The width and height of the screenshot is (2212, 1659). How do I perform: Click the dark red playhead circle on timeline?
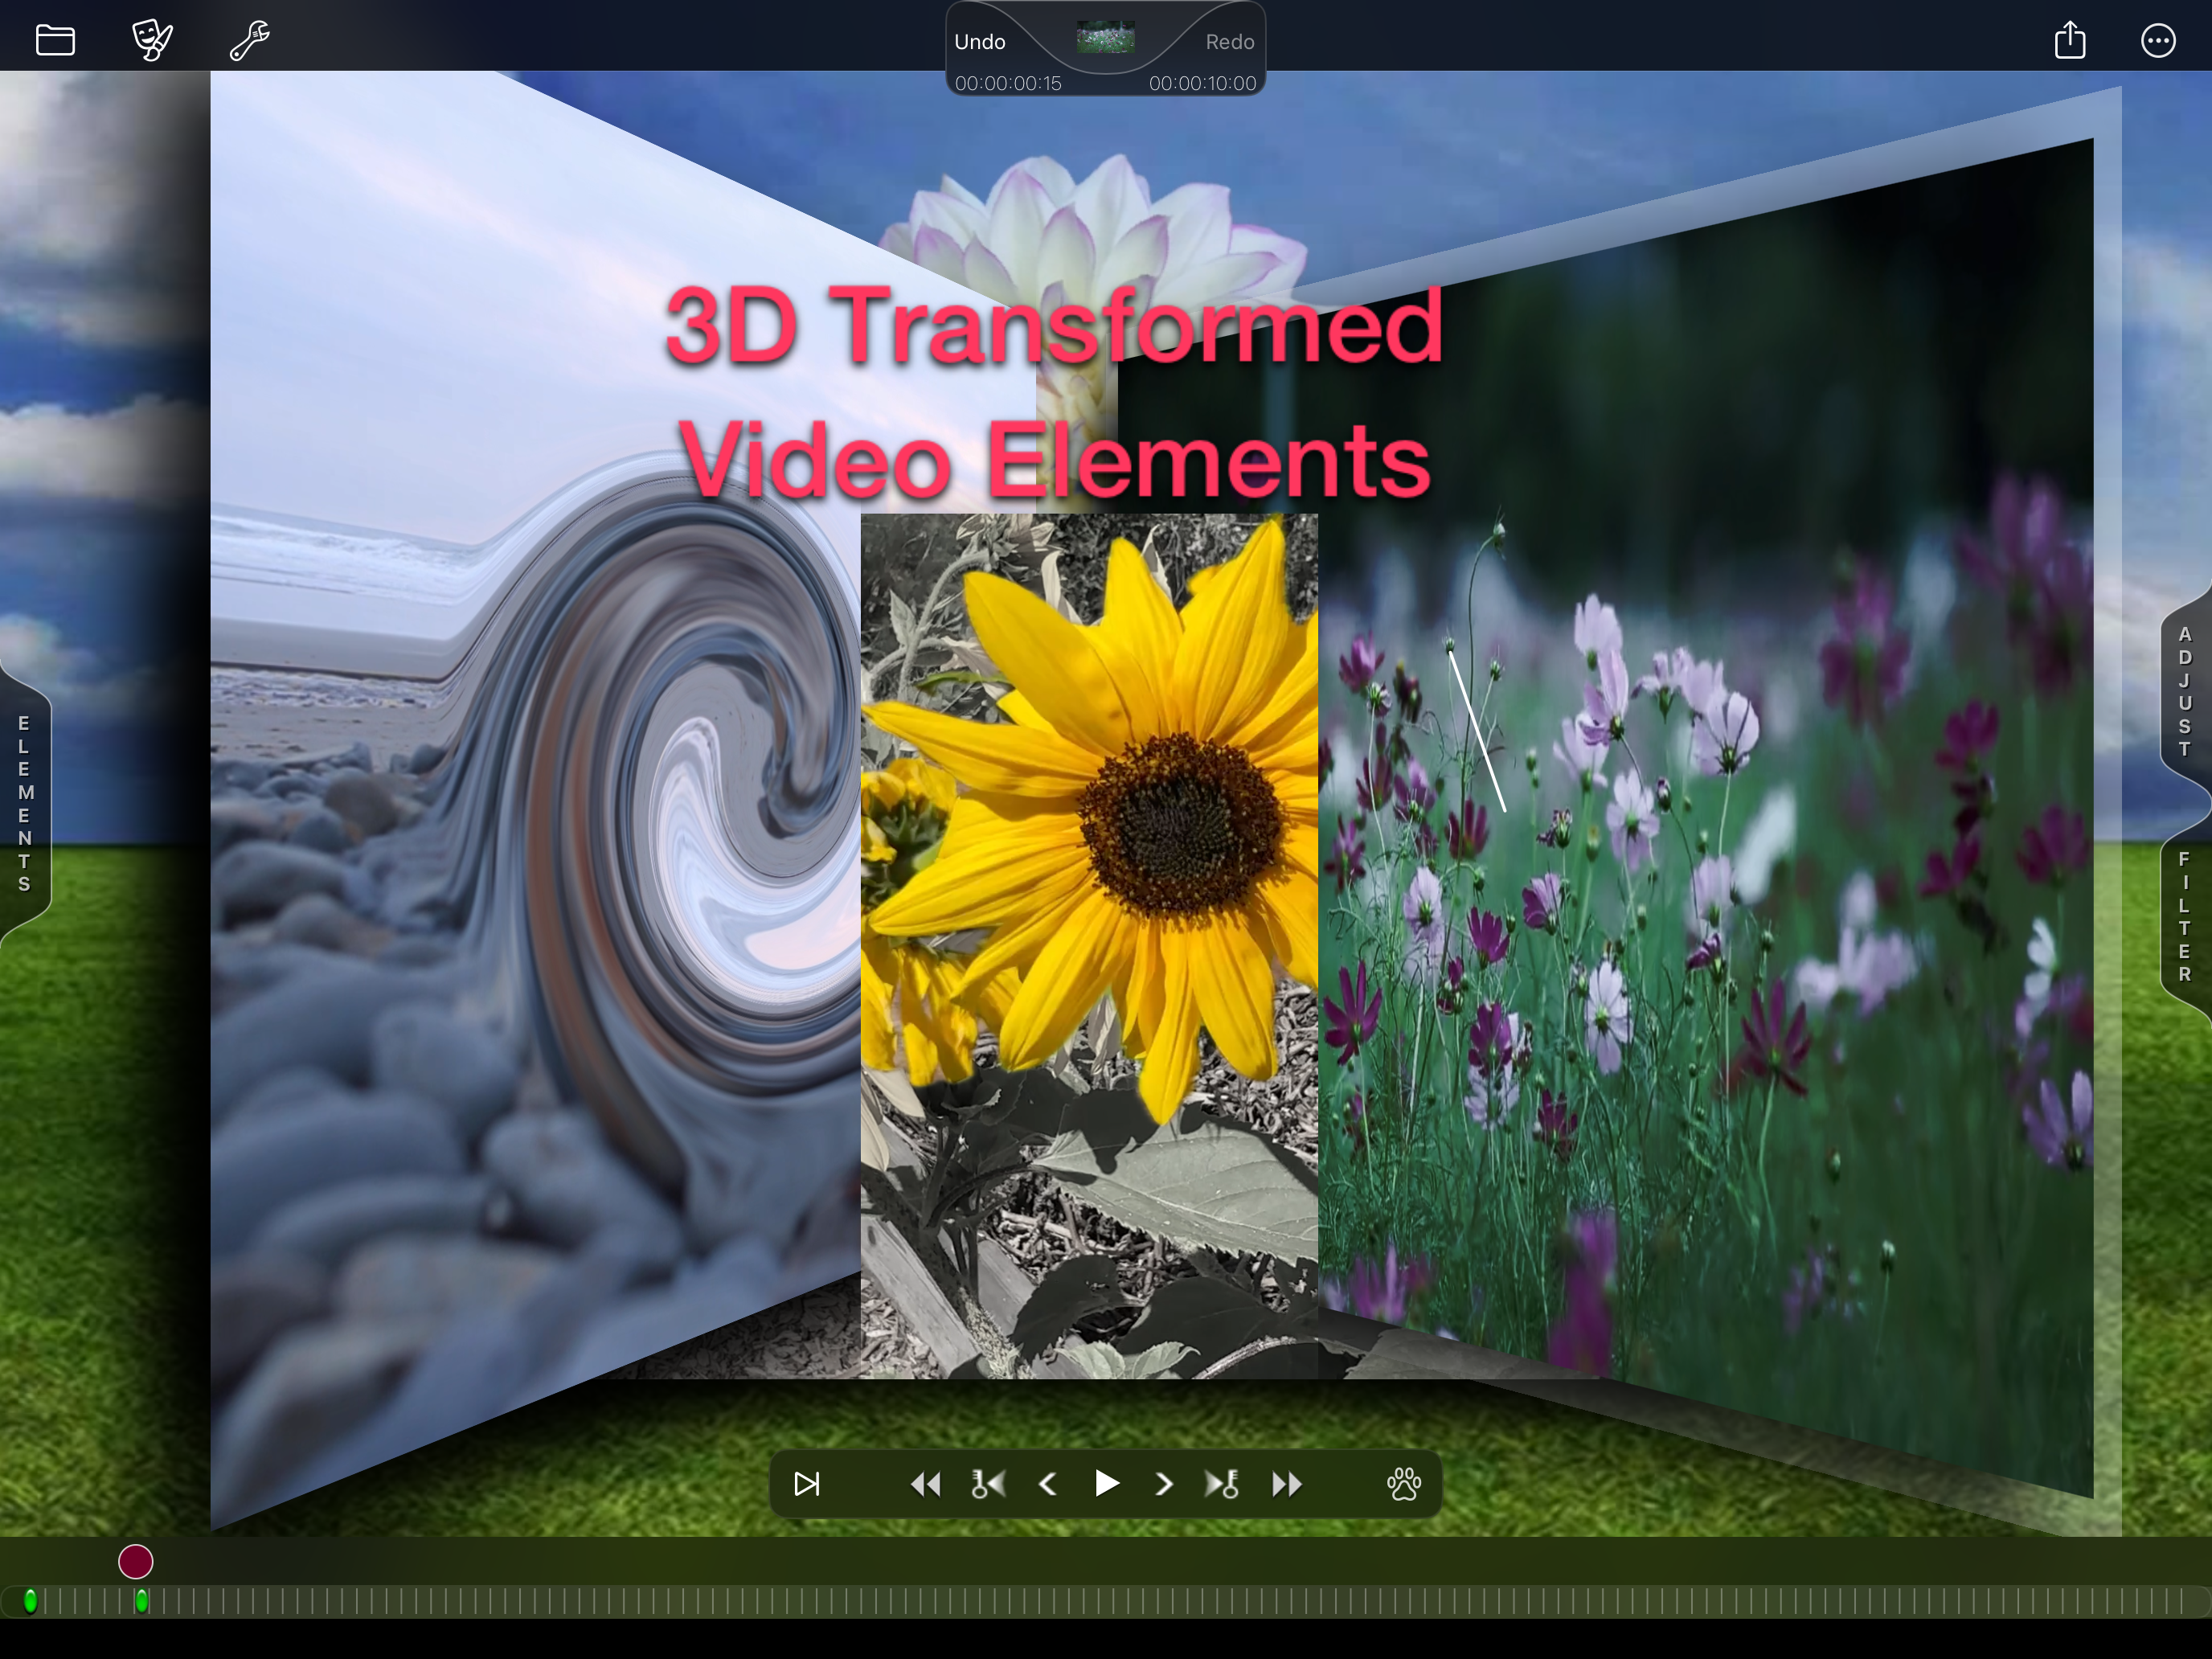(x=135, y=1561)
